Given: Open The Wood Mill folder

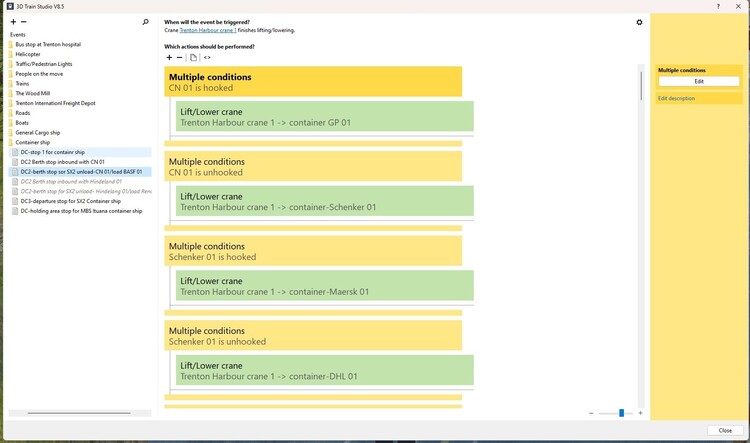Looking at the screenshot, I should [33, 93].
